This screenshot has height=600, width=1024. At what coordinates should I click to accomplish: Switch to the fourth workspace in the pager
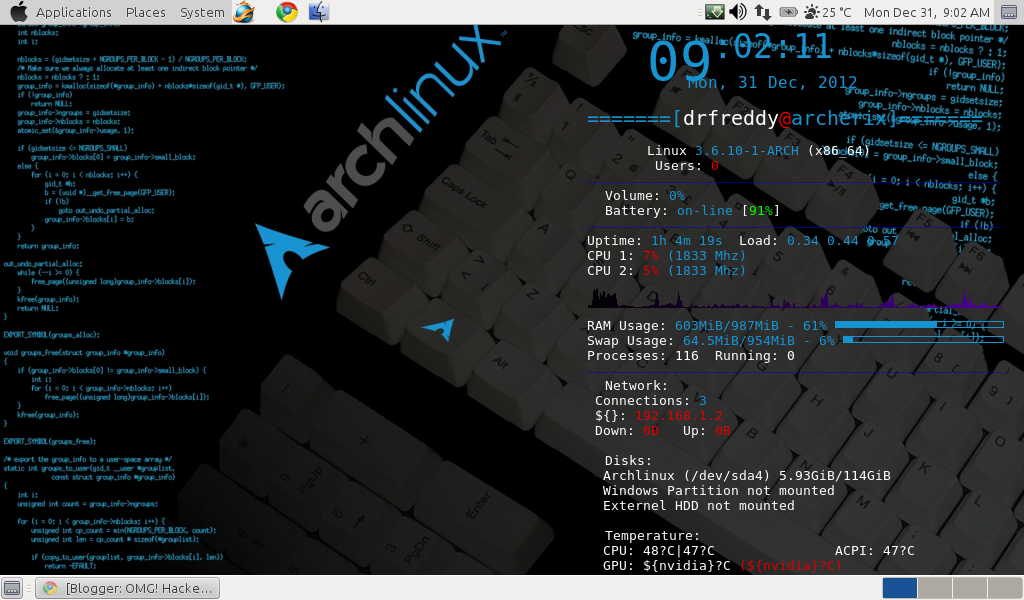pos(1004,588)
